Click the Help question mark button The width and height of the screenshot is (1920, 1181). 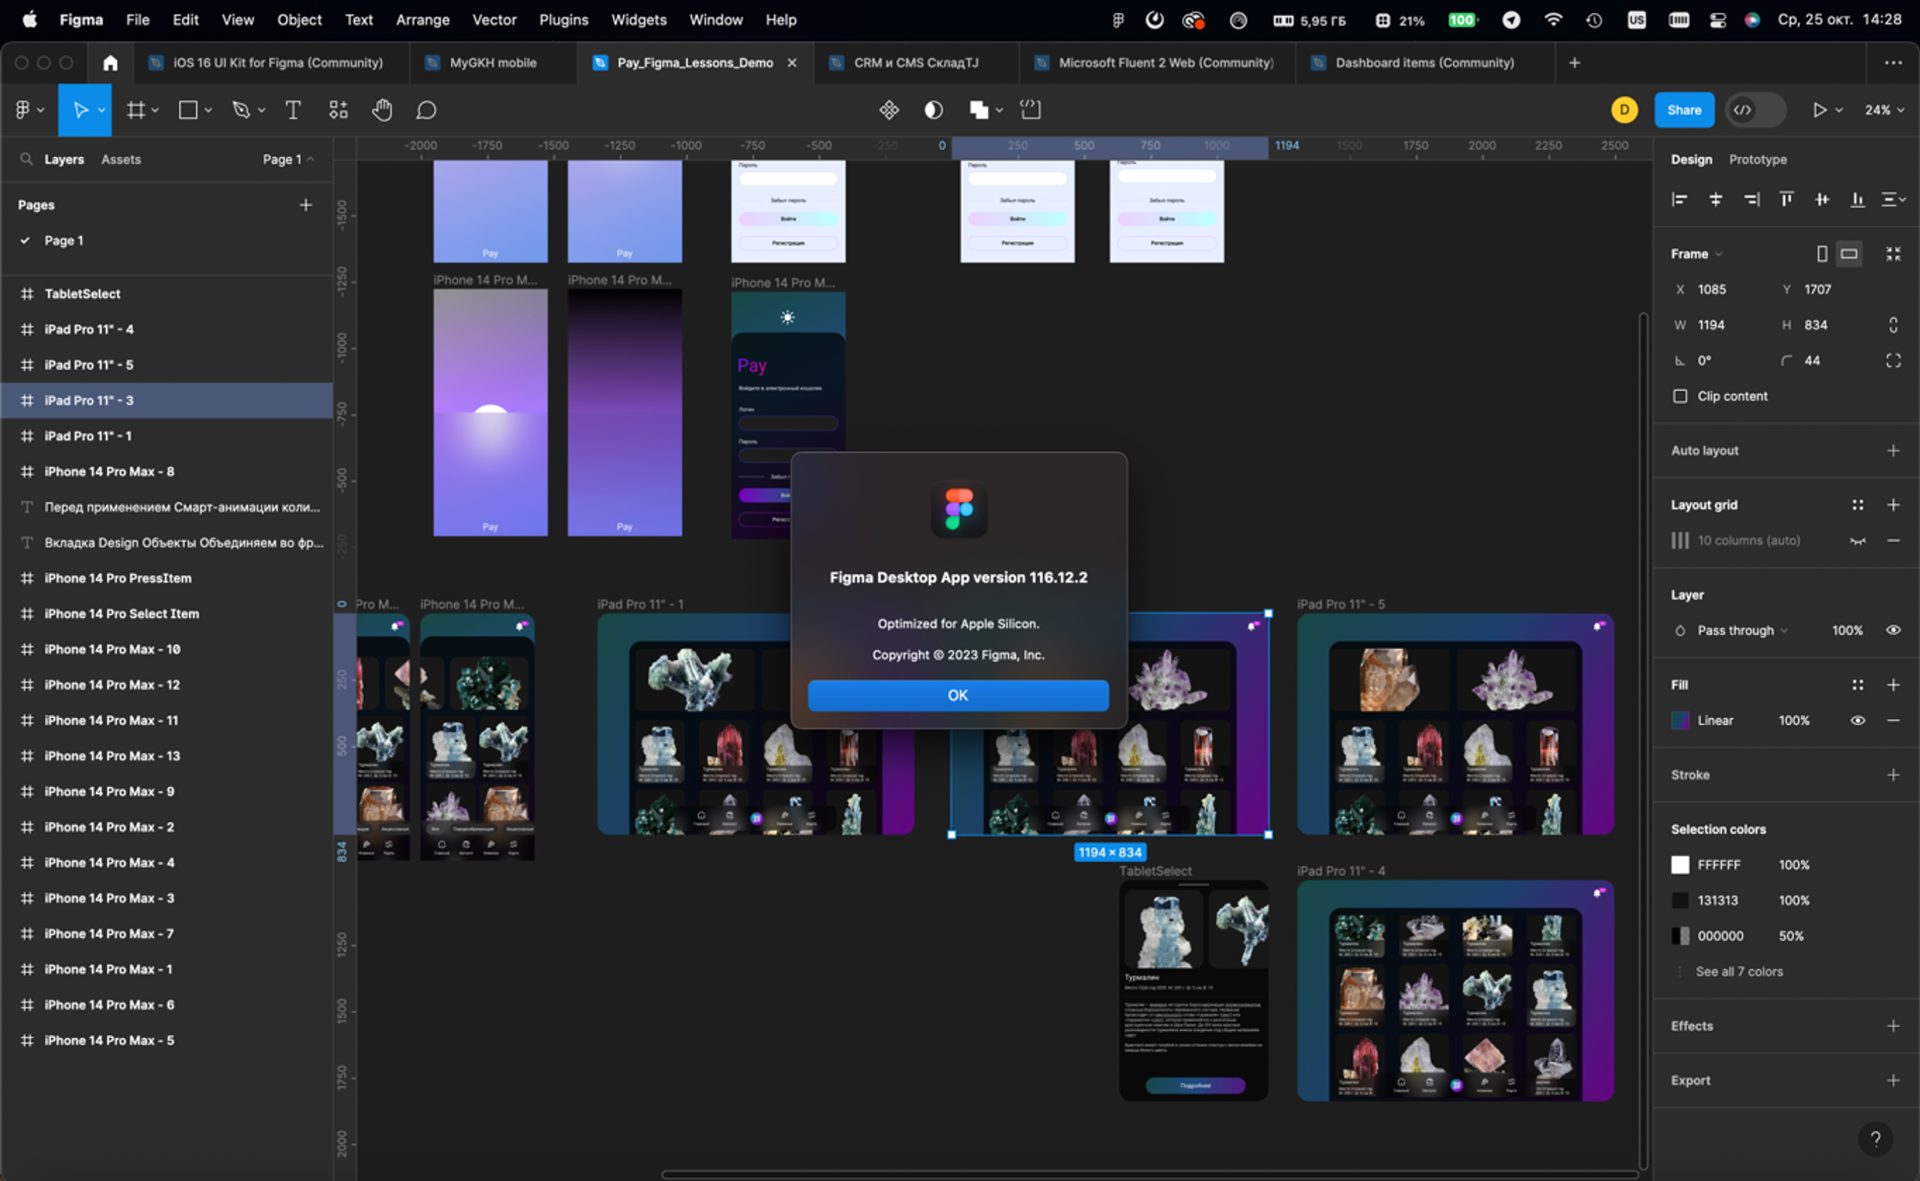(x=1875, y=1138)
